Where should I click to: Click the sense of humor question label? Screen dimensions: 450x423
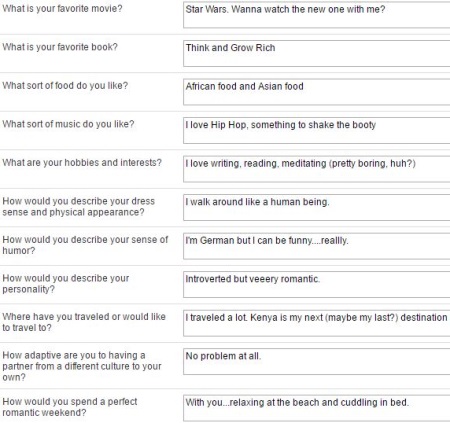coord(85,245)
